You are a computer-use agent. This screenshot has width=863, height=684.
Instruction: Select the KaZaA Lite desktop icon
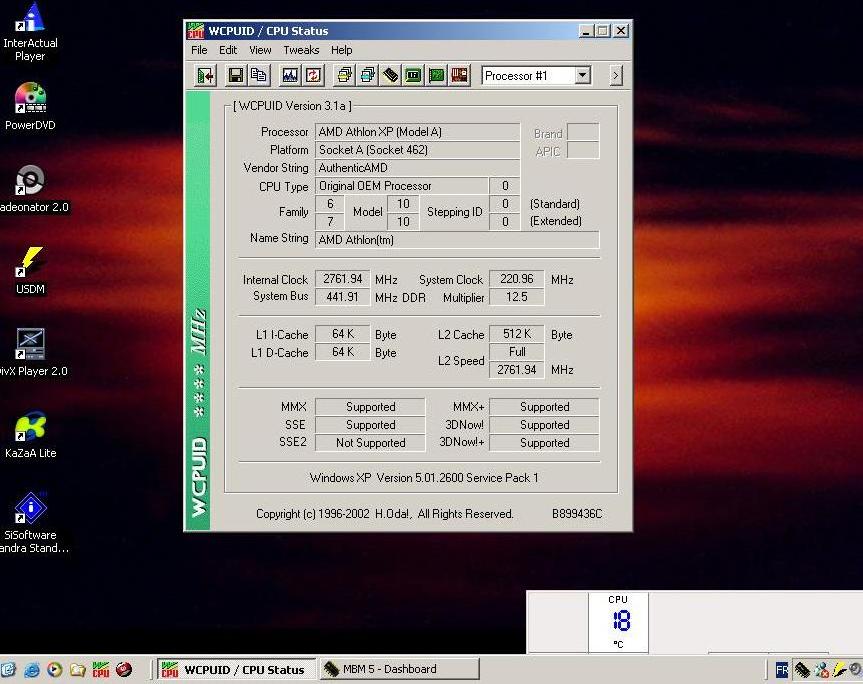[x=30, y=435]
